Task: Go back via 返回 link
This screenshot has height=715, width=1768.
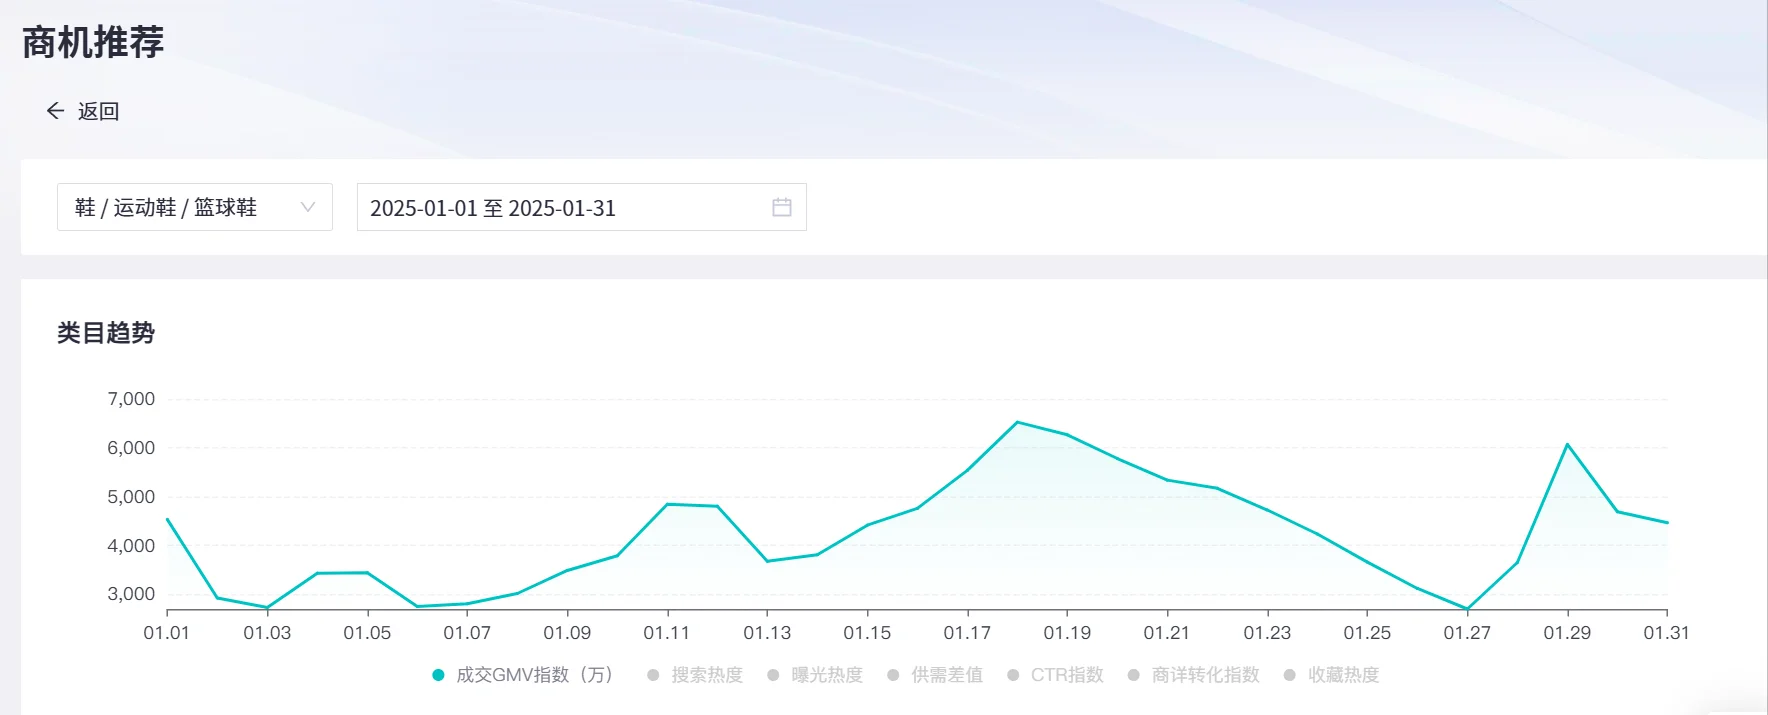Action: [x=98, y=111]
